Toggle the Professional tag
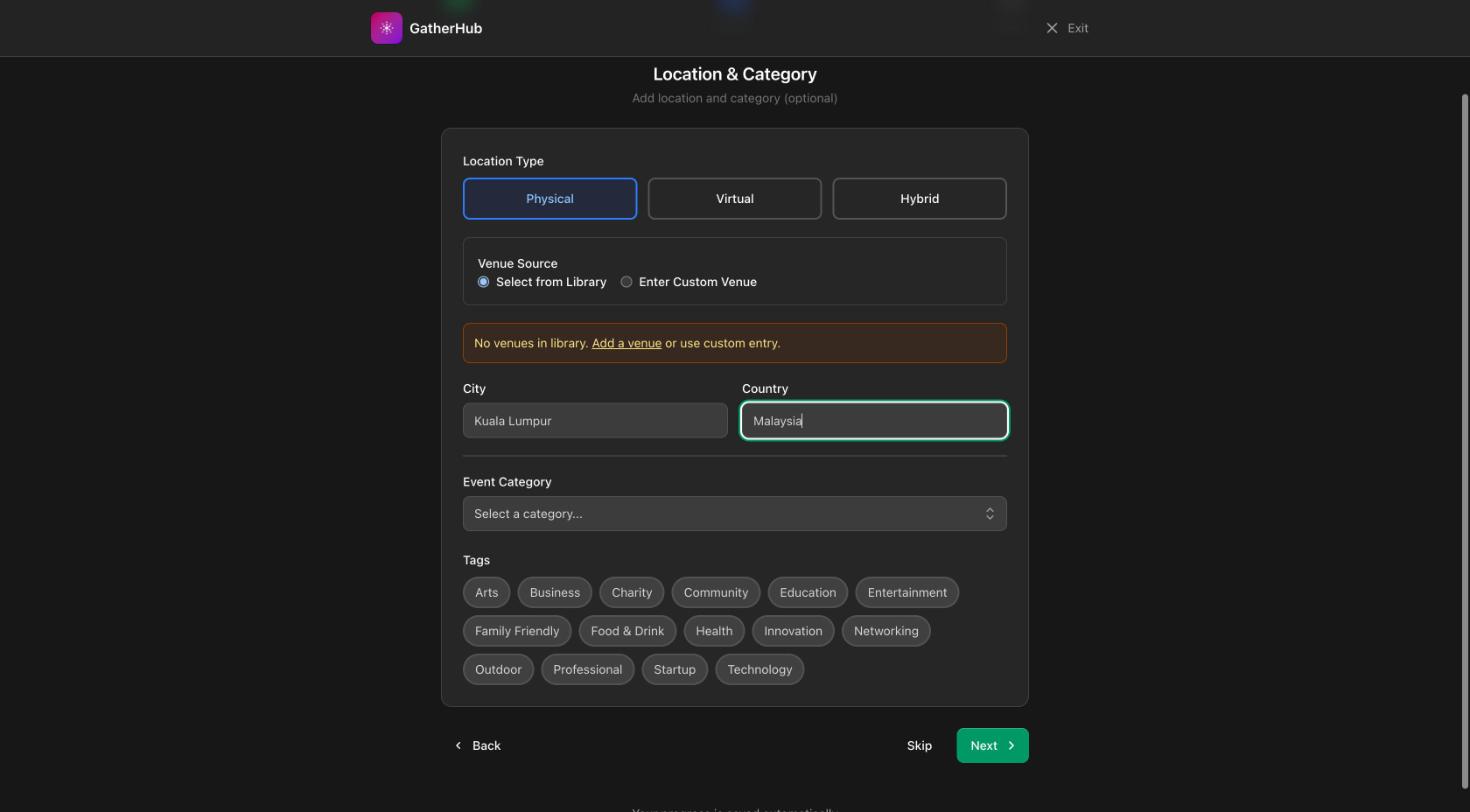Viewport: 1470px width, 812px height. [588, 670]
